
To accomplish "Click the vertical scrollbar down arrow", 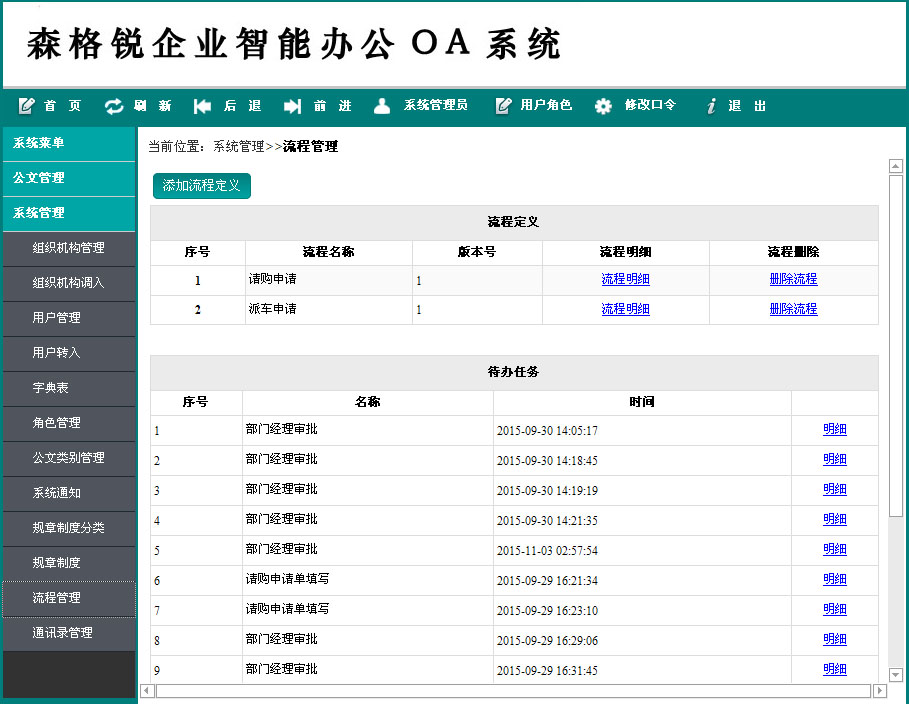I will click(896, 675).
